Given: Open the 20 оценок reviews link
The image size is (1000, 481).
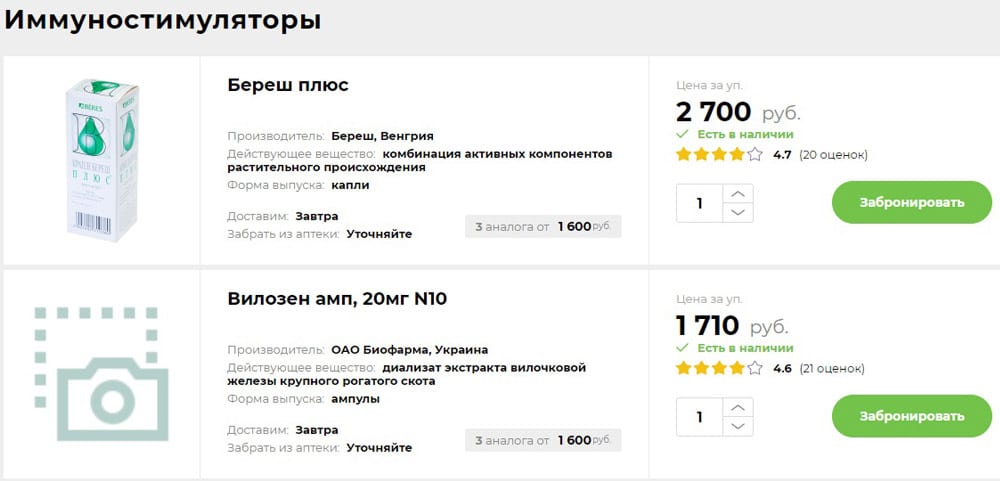Looking at the screenshot, I should click(x=834, y=154).
